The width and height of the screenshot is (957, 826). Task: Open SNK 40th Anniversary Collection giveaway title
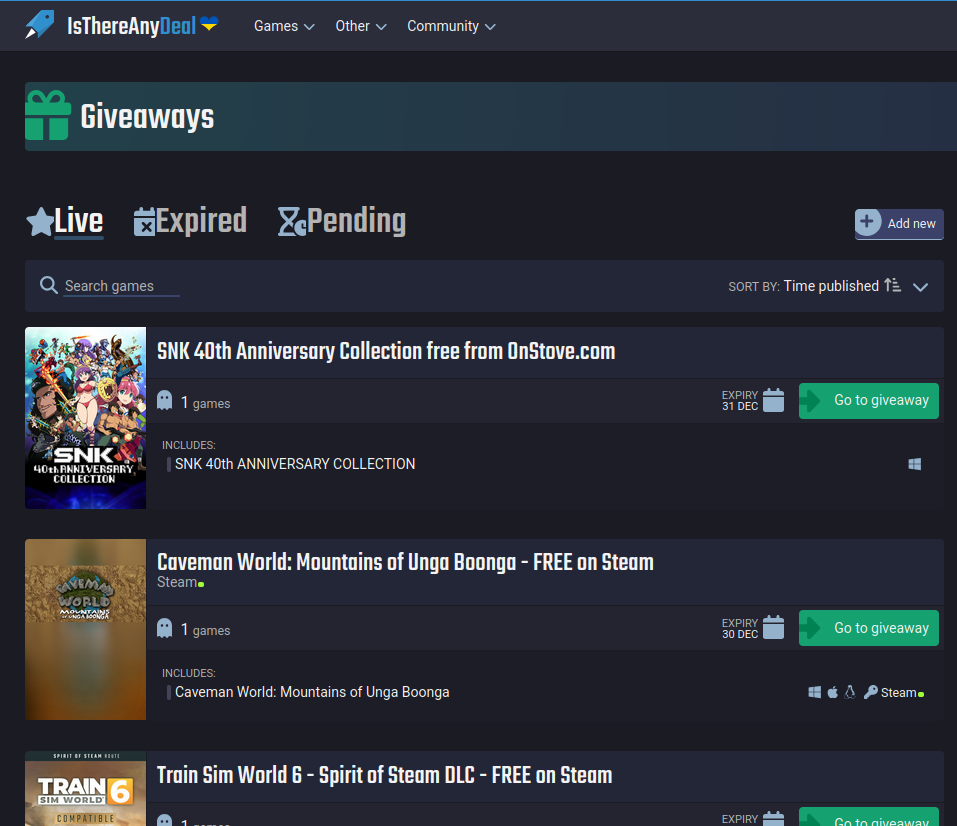[386, 352]
